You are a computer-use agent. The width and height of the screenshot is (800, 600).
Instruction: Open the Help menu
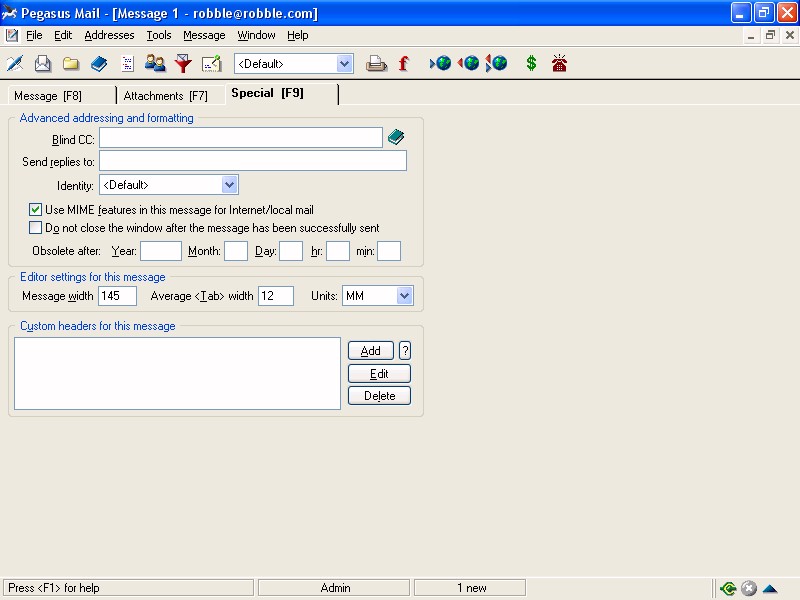(297, 35)
